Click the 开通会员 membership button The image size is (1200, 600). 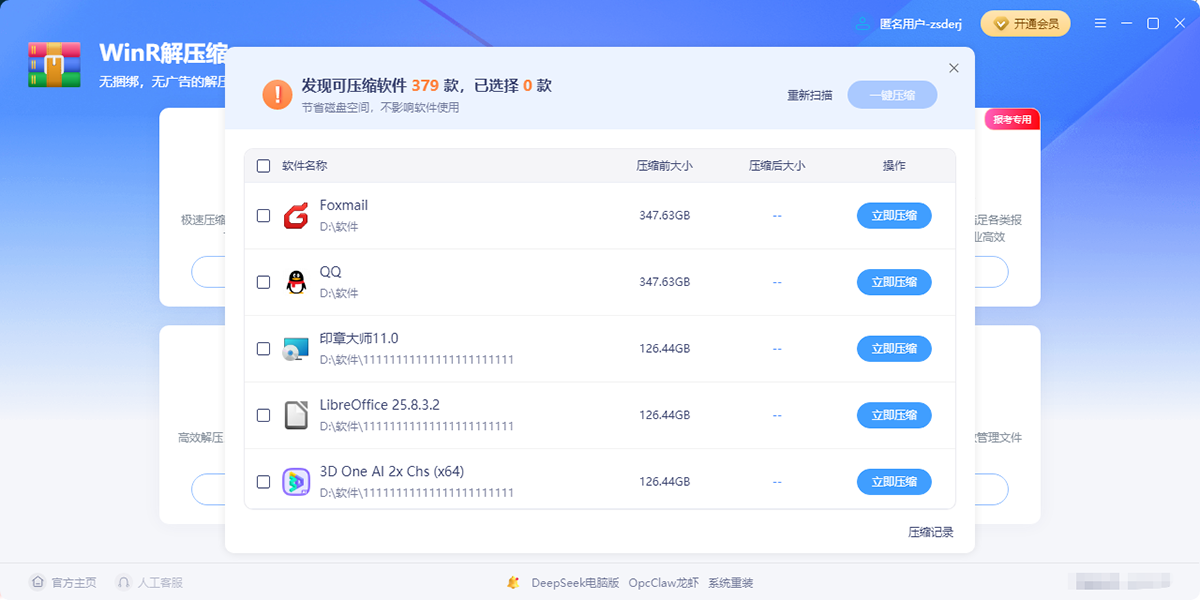click(1025, 23)
